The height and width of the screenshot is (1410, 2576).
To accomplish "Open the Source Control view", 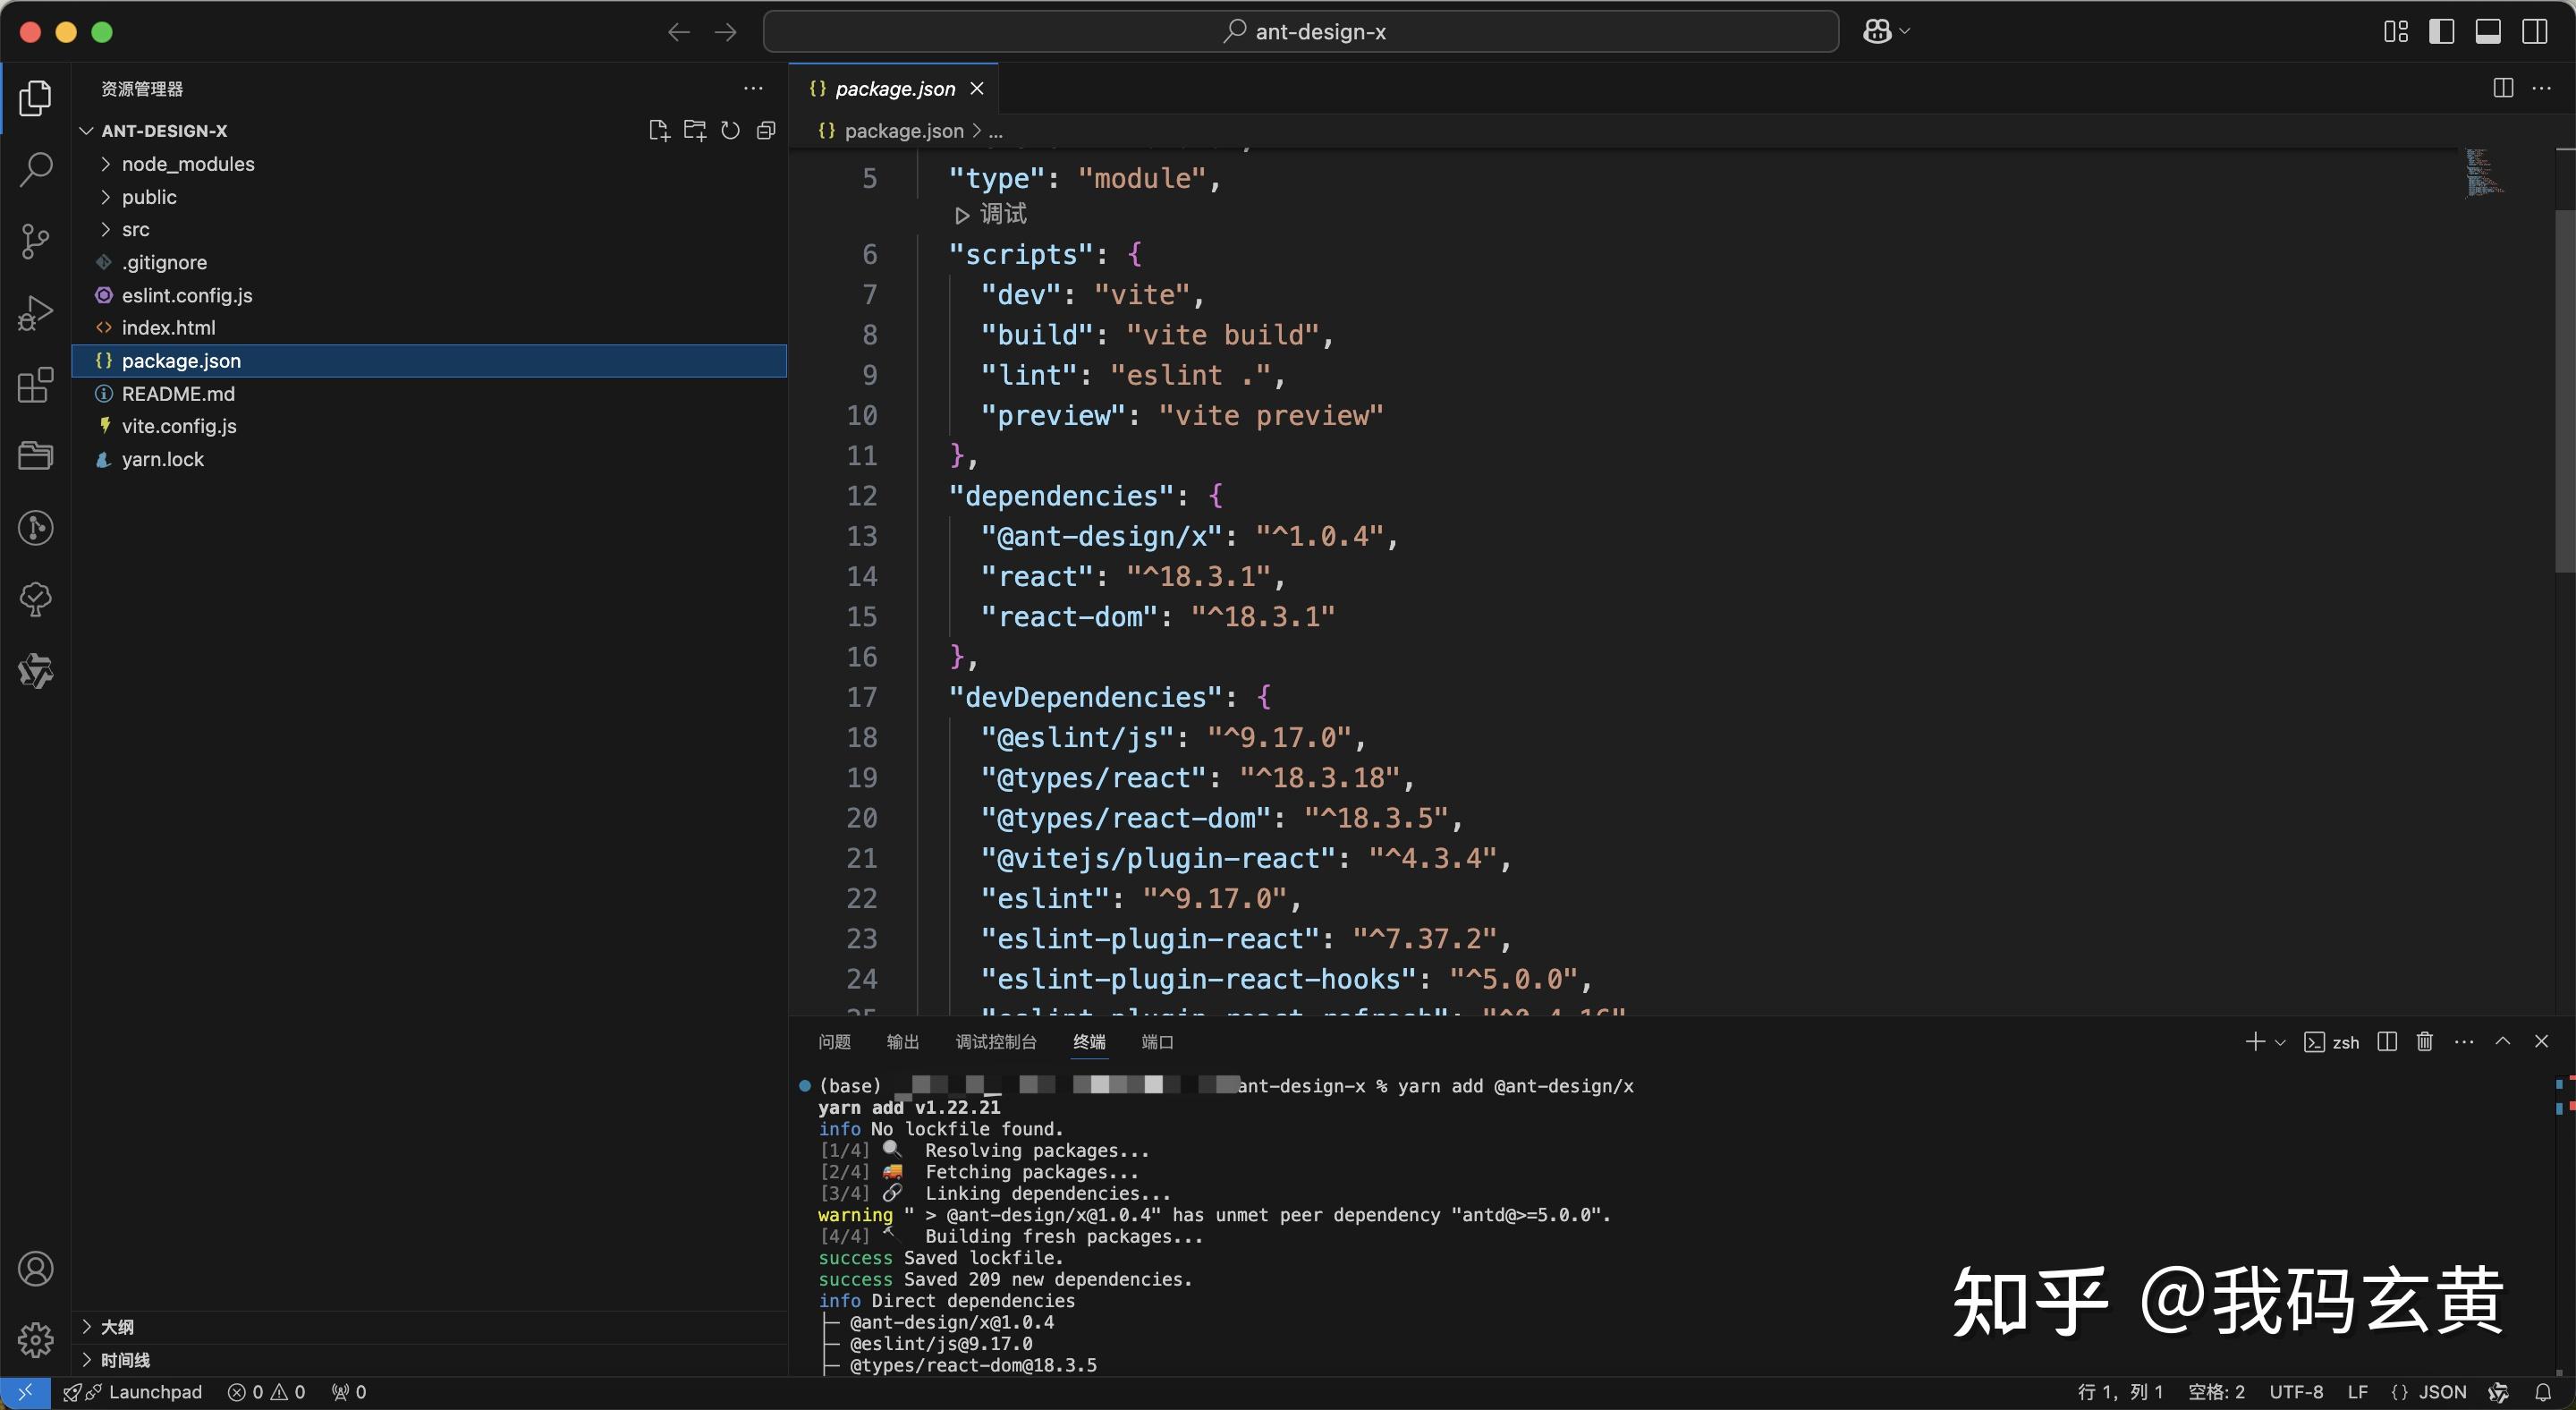I will coord(36,241).
